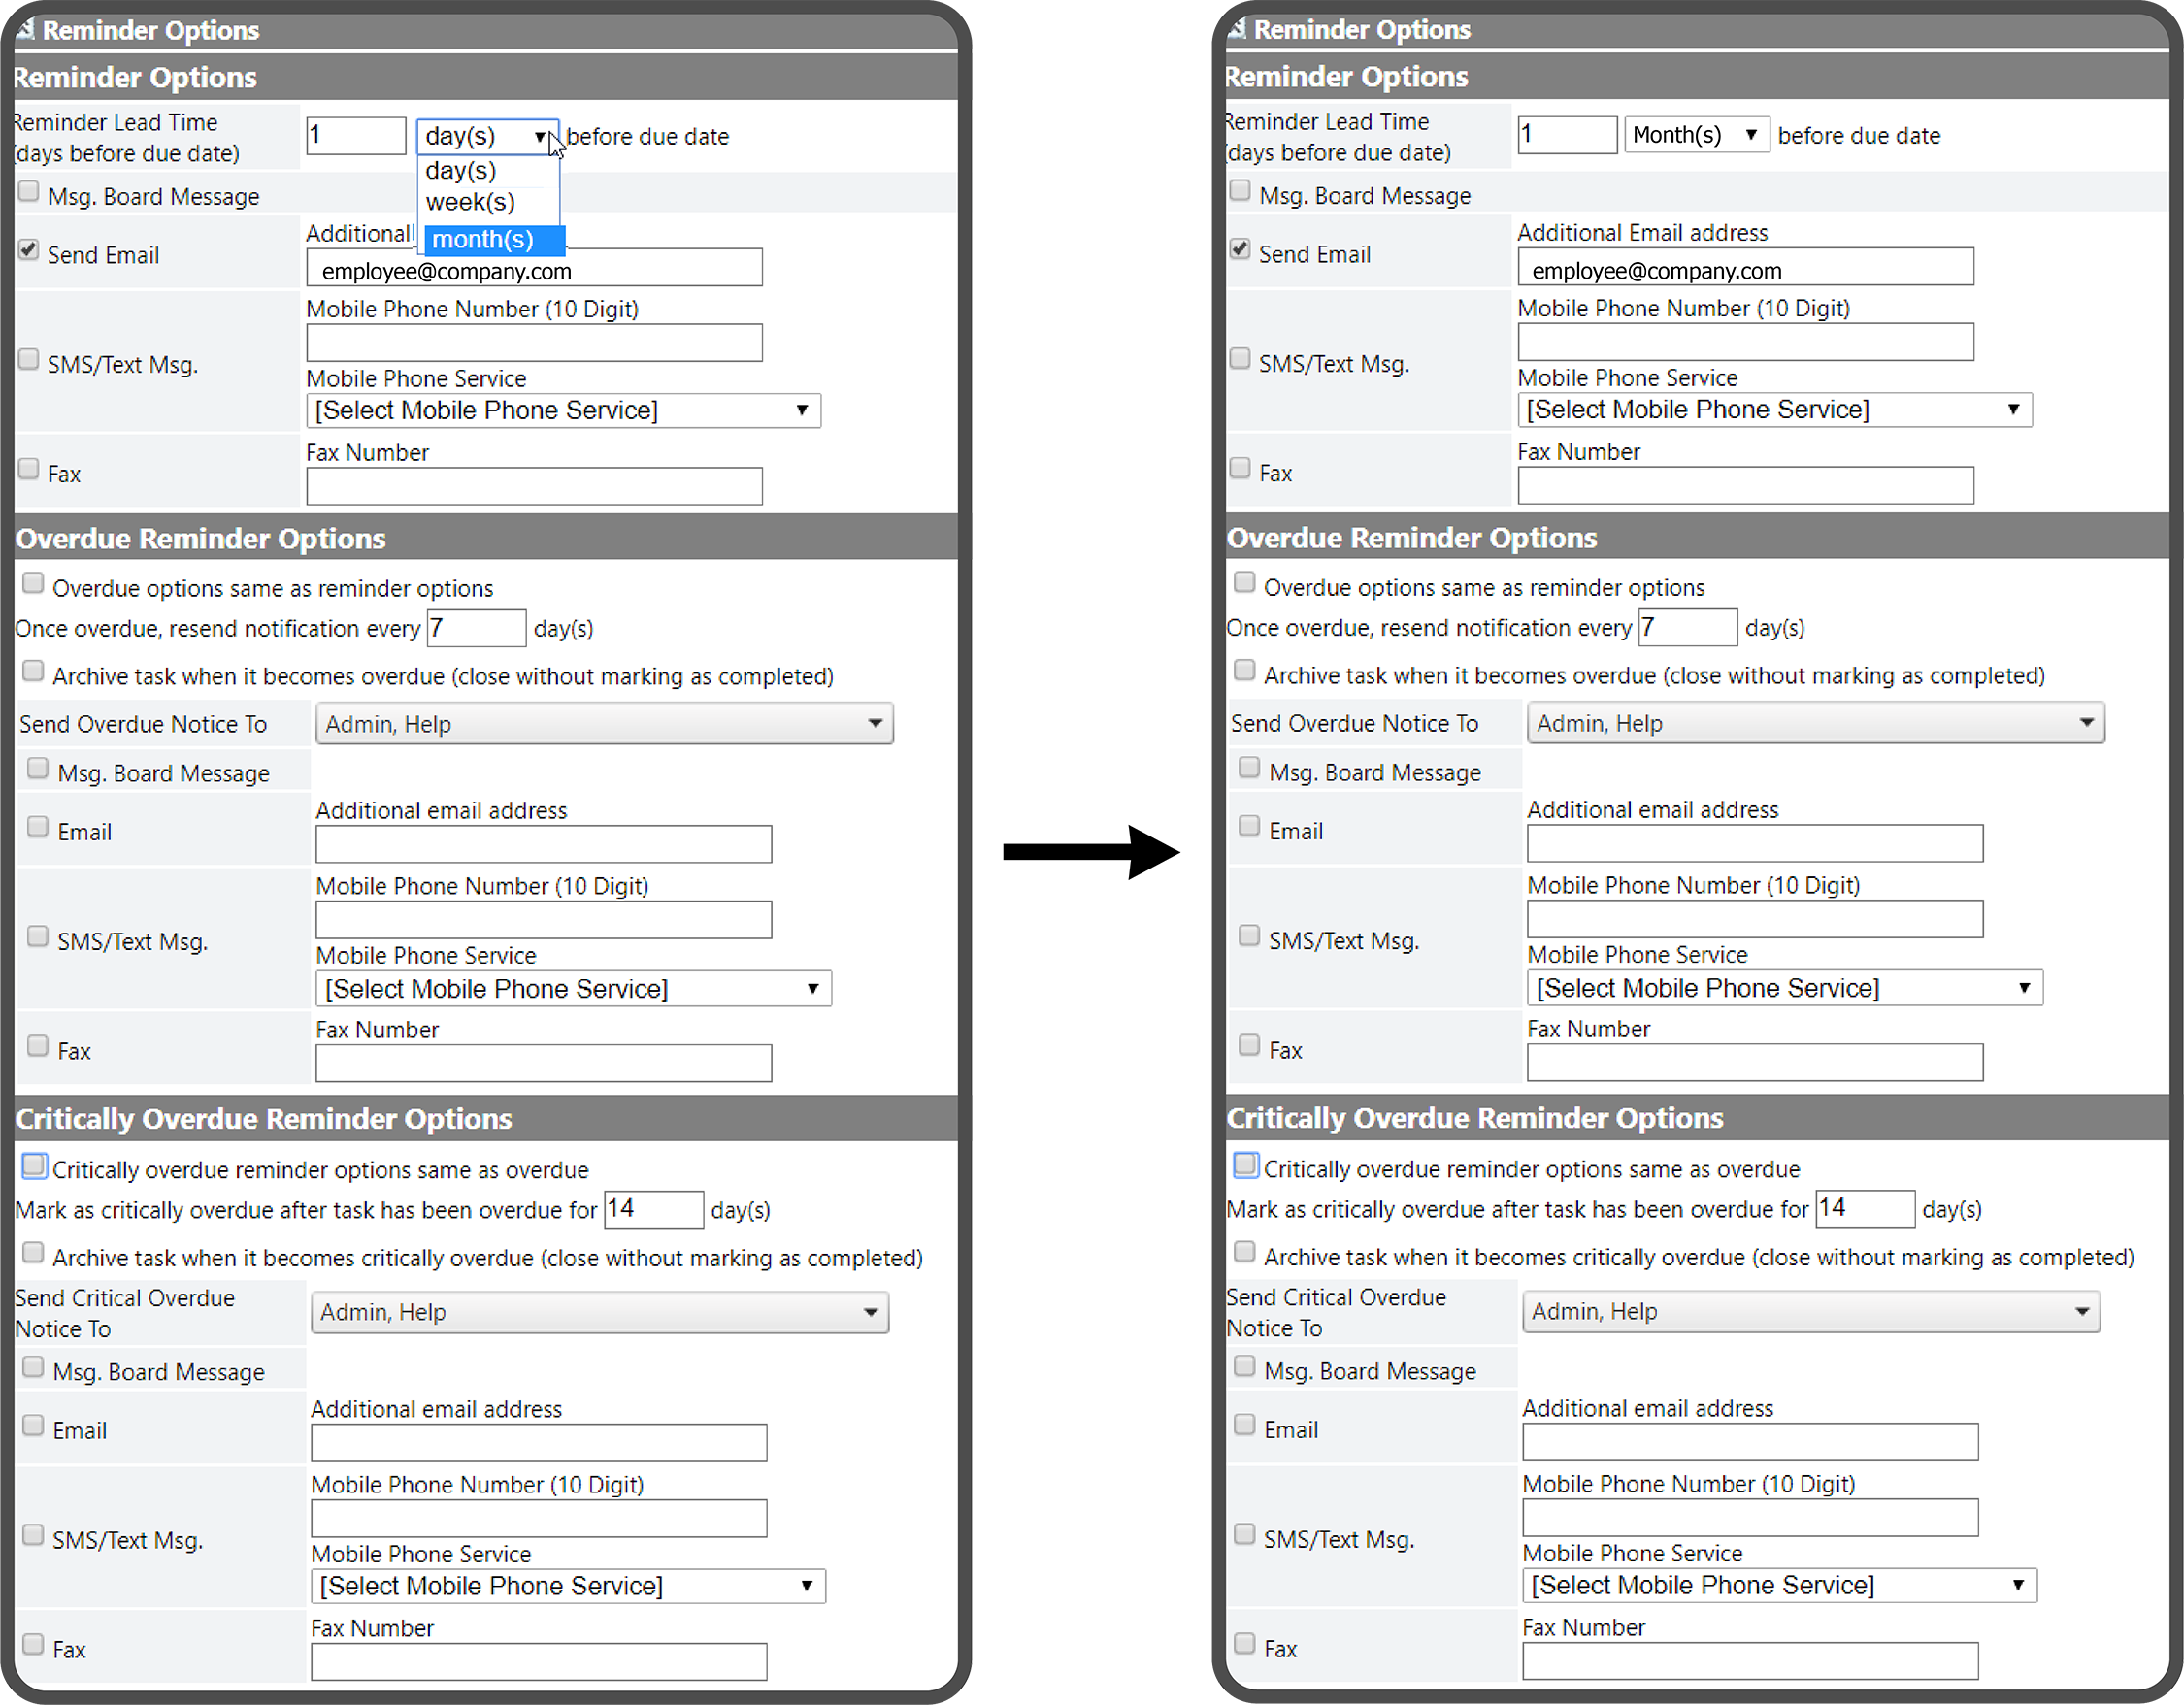Tick Msg. Board Message under left Overdue options
The width and height of the screenshot is (2184, 1705).
click(x=38, y=768)
